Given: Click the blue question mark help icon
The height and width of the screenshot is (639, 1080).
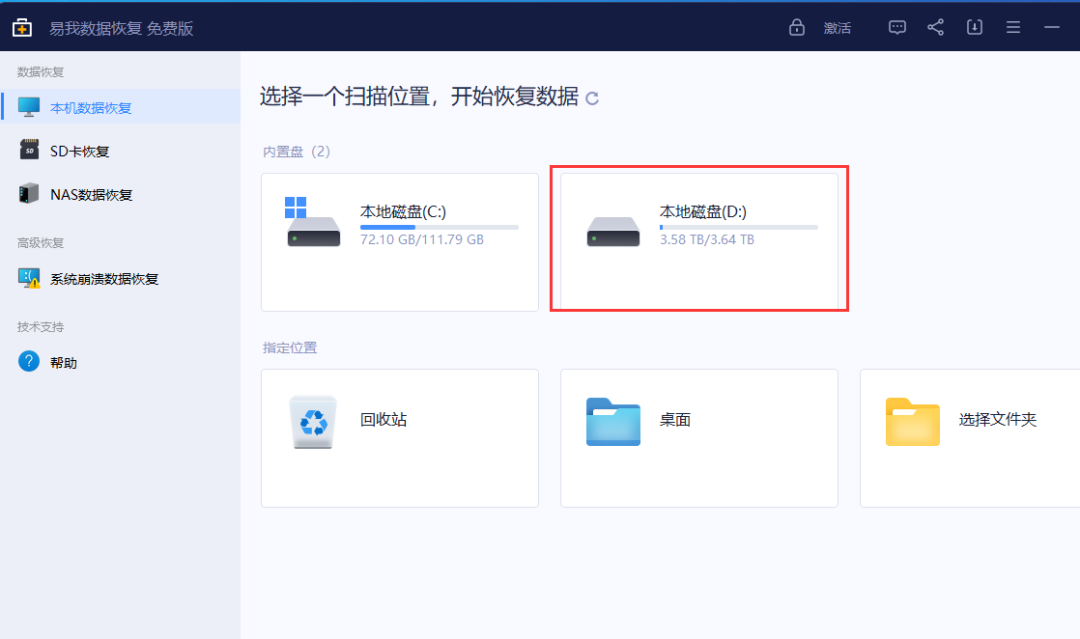Looking at the screenshot, I should coord(29,362).
